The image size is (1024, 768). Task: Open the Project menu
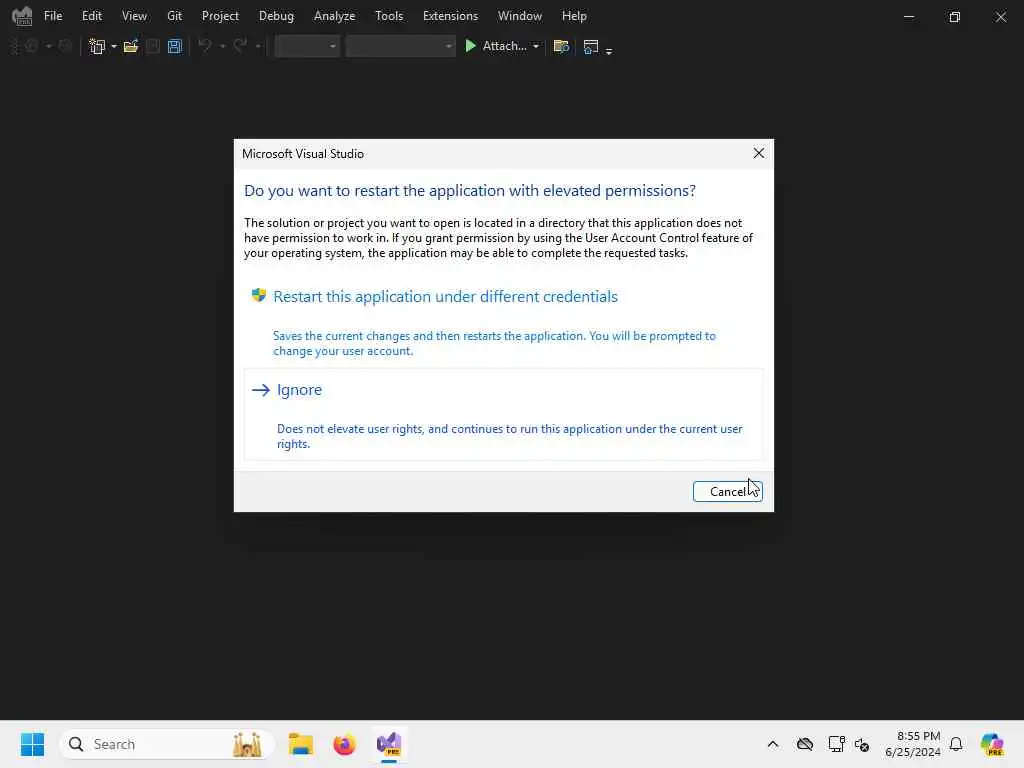220,16
